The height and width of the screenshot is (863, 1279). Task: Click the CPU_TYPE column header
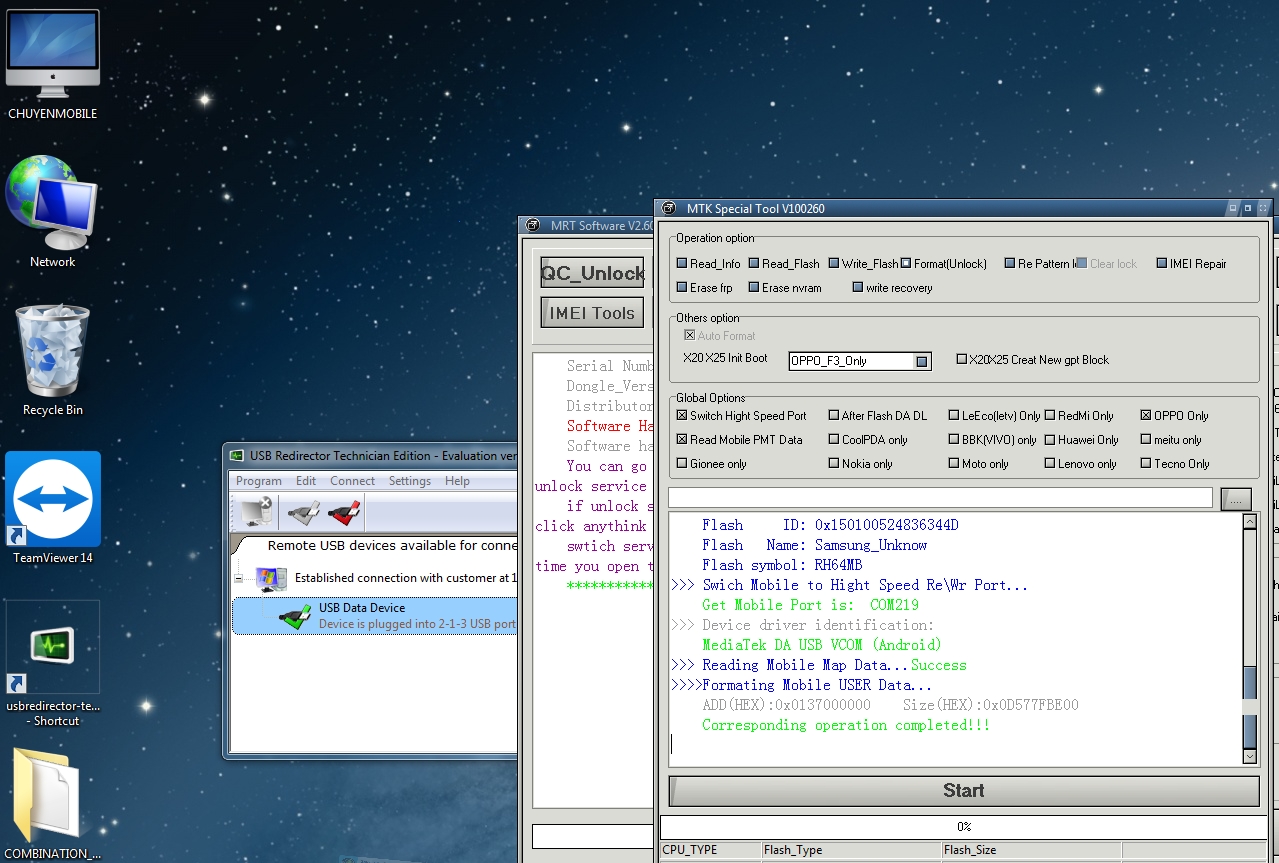click(711, 850)
